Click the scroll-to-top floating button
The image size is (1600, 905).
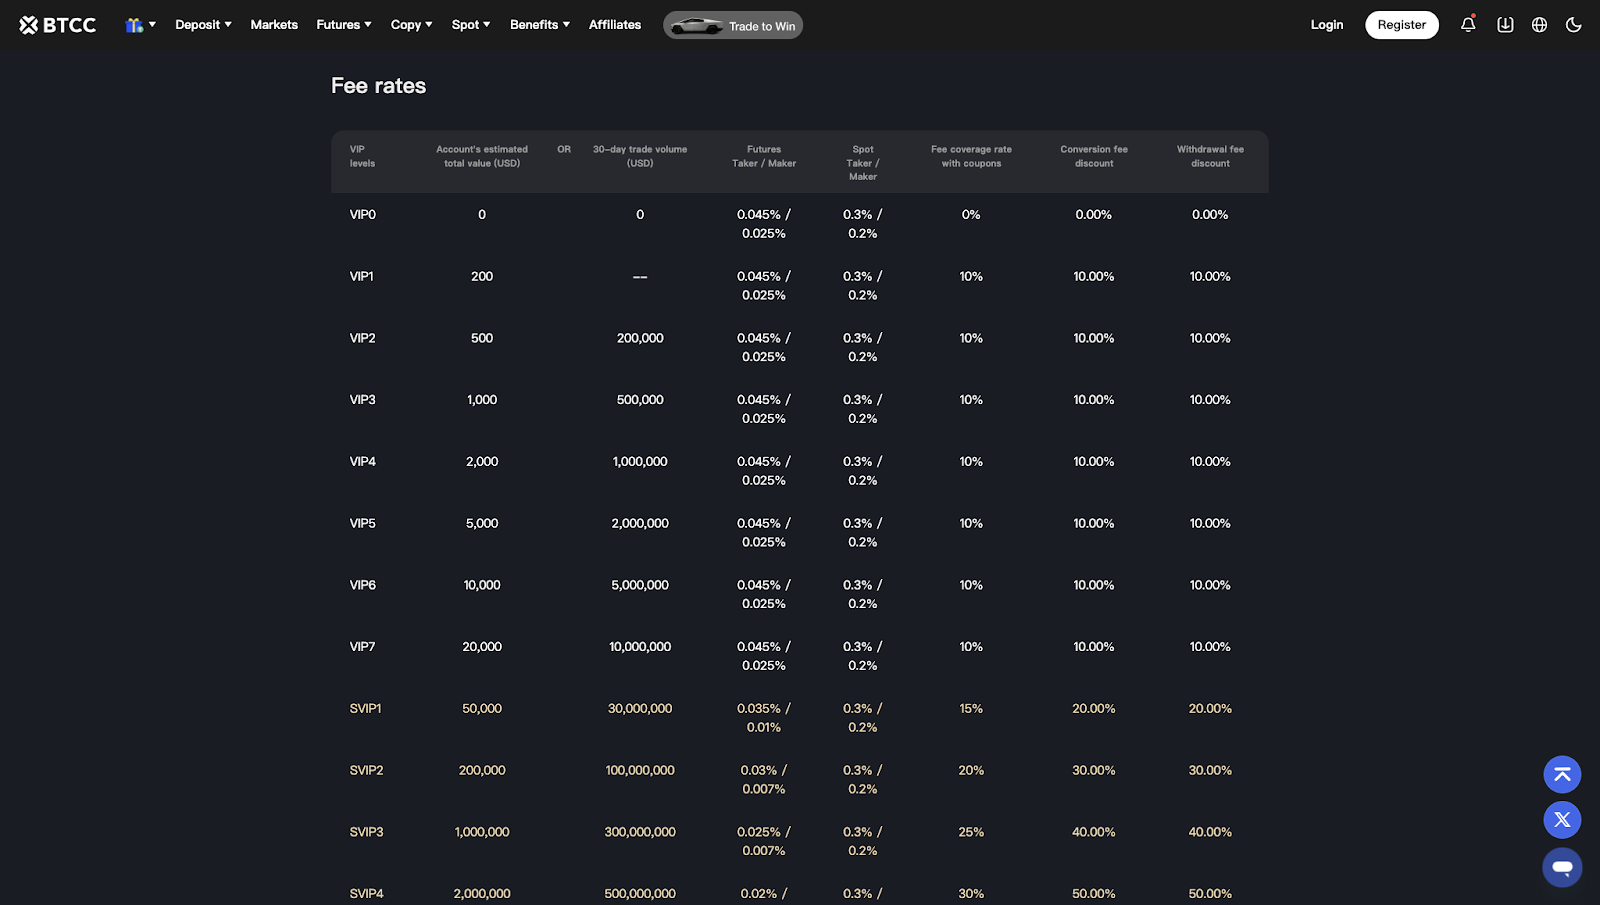point(1562,774)
